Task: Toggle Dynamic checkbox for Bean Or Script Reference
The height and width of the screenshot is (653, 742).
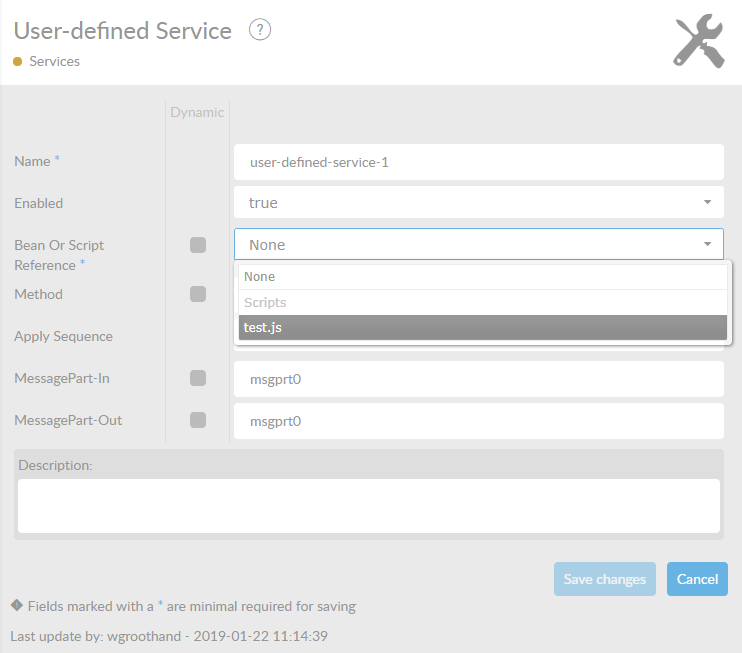Action: [x=198, y=245]
